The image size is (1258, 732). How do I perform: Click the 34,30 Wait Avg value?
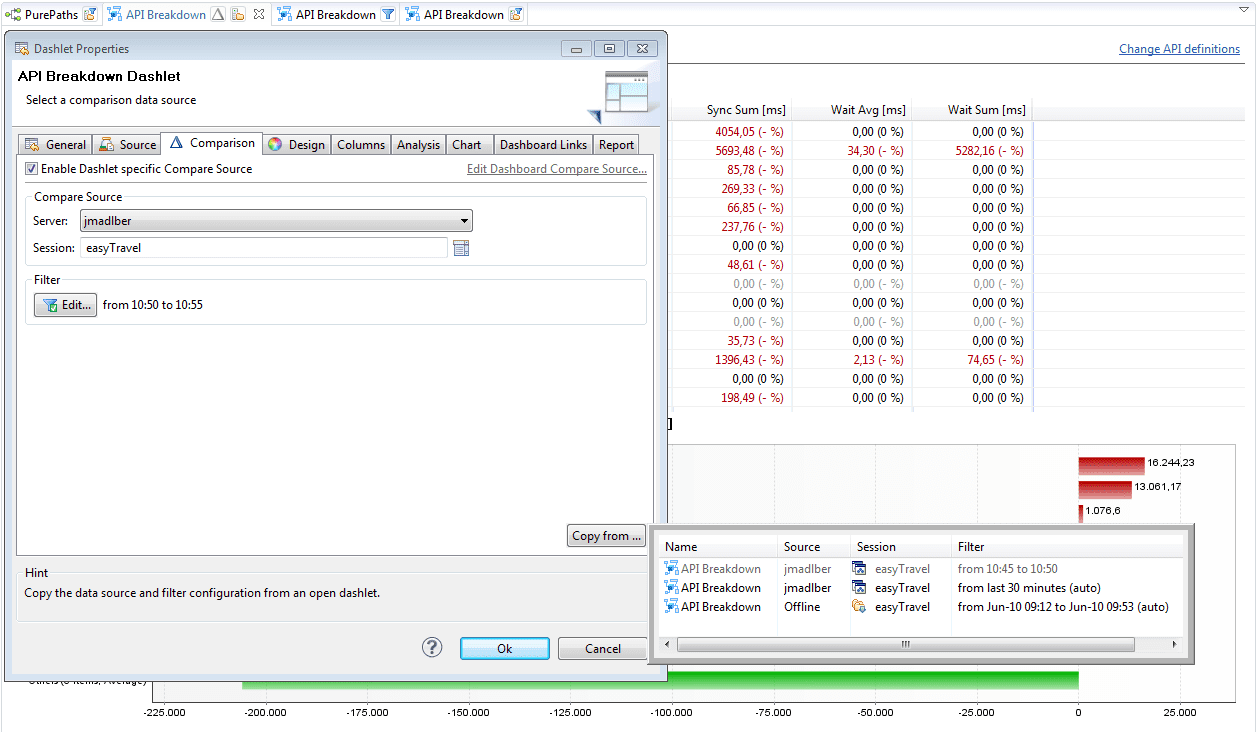click(875, 151)
